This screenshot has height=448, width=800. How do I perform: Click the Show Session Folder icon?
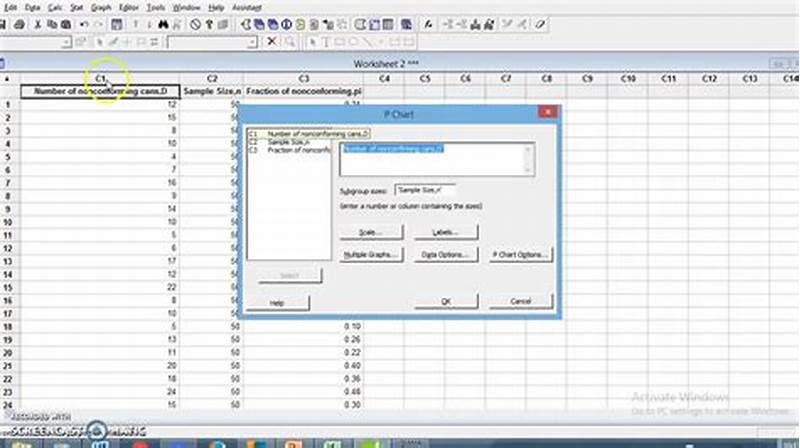(x=245, y=24)
